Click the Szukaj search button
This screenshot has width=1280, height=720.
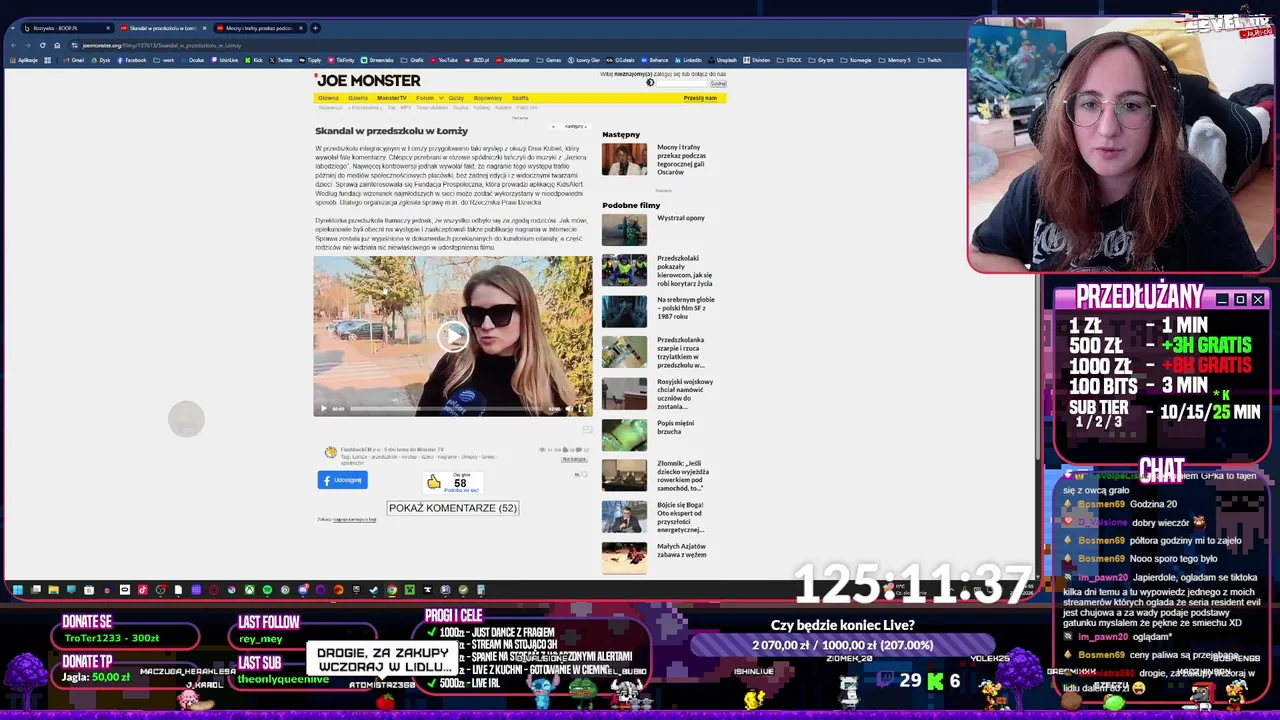pos(718,84)
